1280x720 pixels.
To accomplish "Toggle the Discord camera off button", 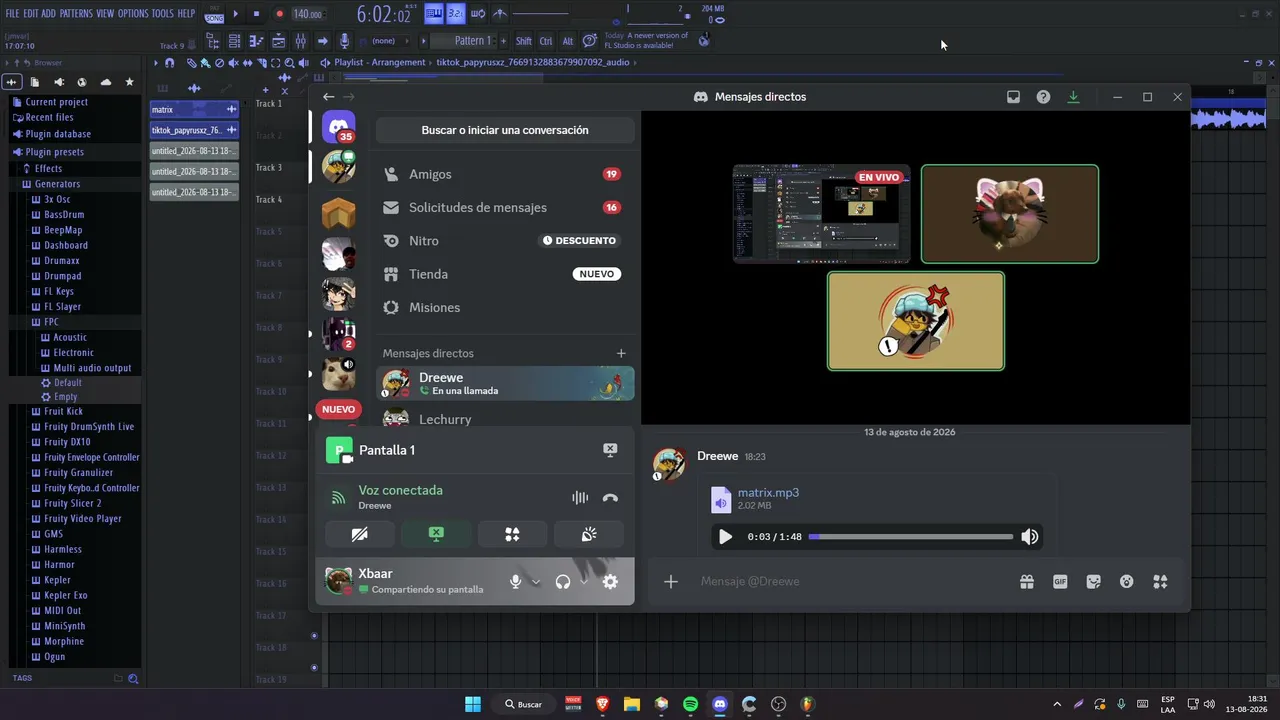I will (x=360, y=534).
